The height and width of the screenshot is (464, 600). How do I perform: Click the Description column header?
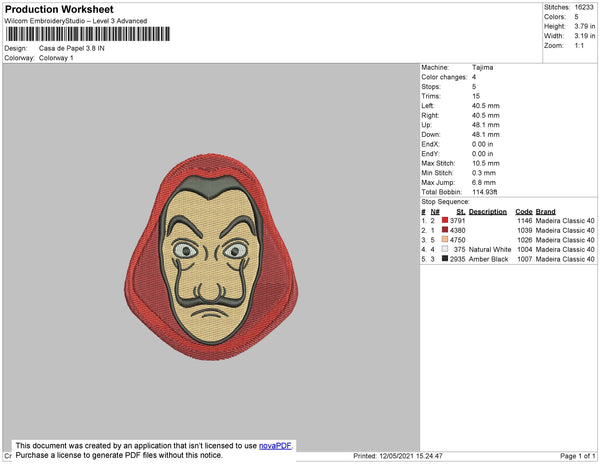point(488,212)
